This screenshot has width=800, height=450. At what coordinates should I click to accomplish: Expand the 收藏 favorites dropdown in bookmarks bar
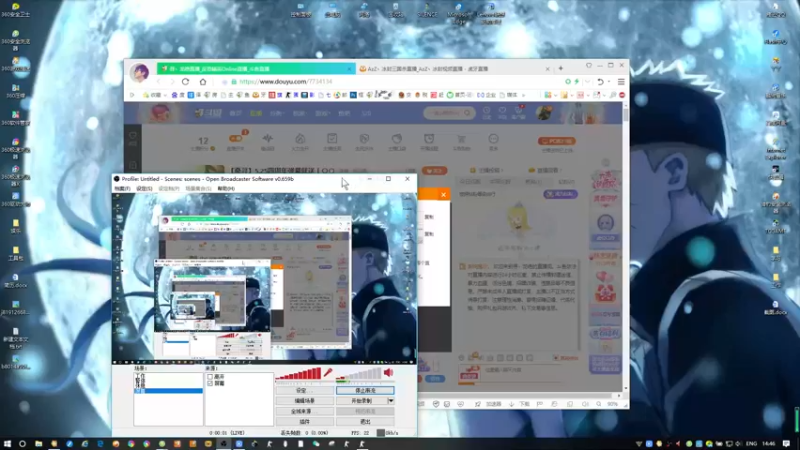coord(155,95)
